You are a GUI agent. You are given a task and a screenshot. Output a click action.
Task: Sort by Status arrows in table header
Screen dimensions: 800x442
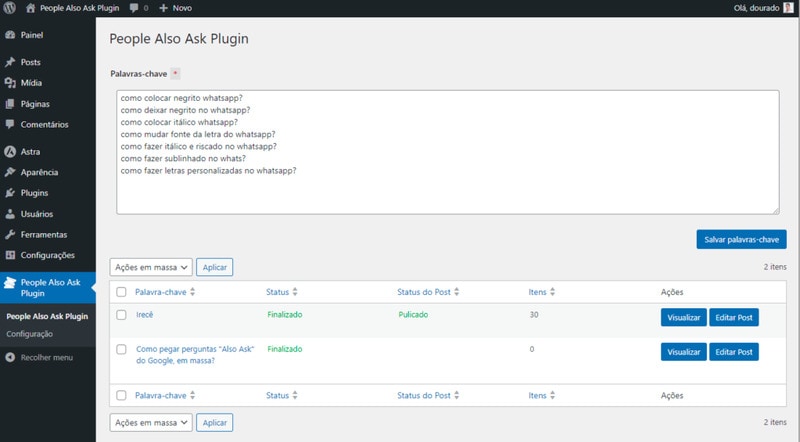click(x=295, y=292)
